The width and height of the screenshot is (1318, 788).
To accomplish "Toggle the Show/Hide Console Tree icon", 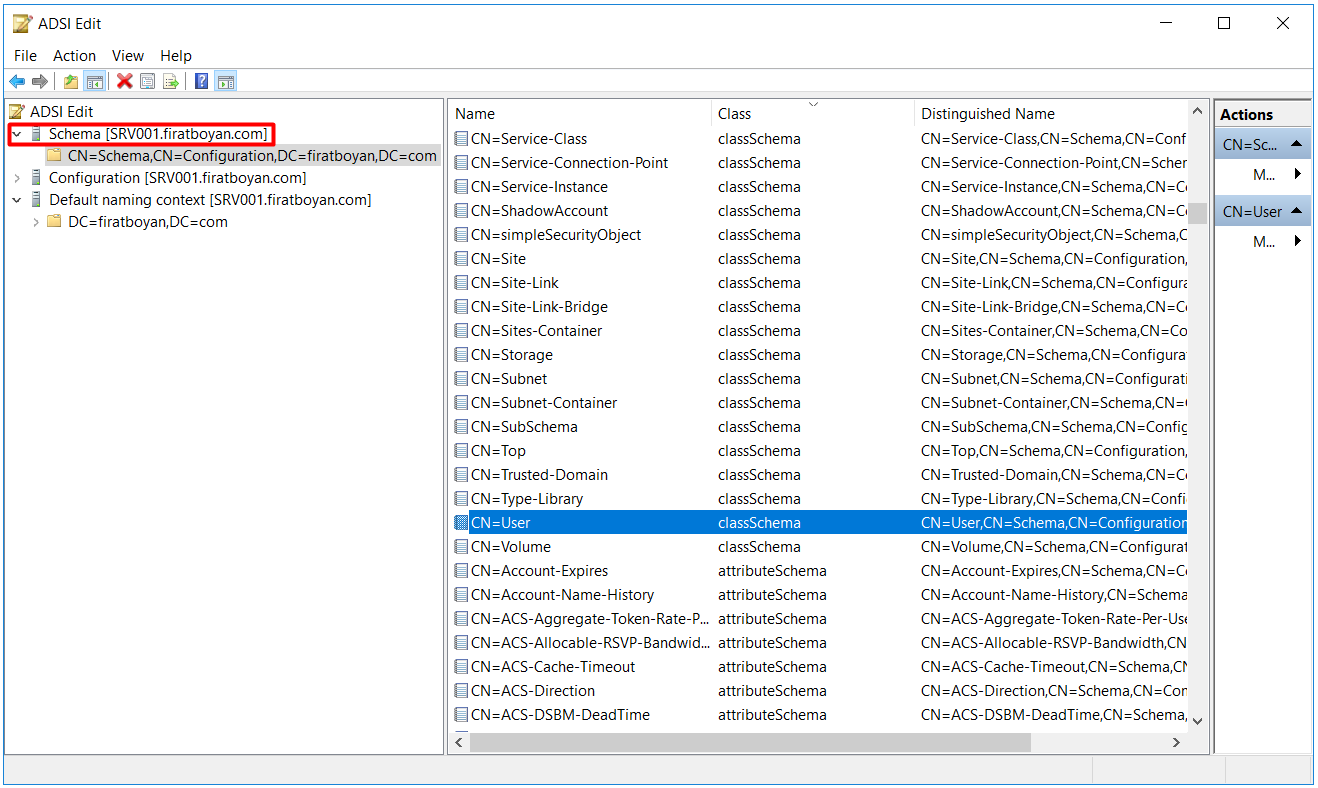I will click(x=95, y=82).
